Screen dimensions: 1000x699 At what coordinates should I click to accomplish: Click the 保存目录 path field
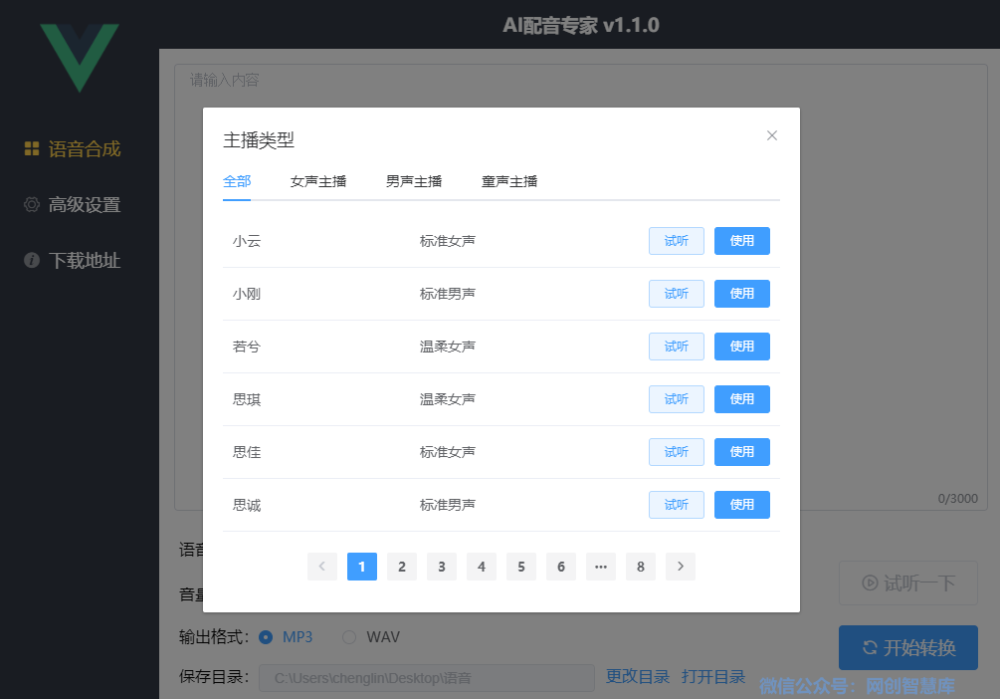427,678
